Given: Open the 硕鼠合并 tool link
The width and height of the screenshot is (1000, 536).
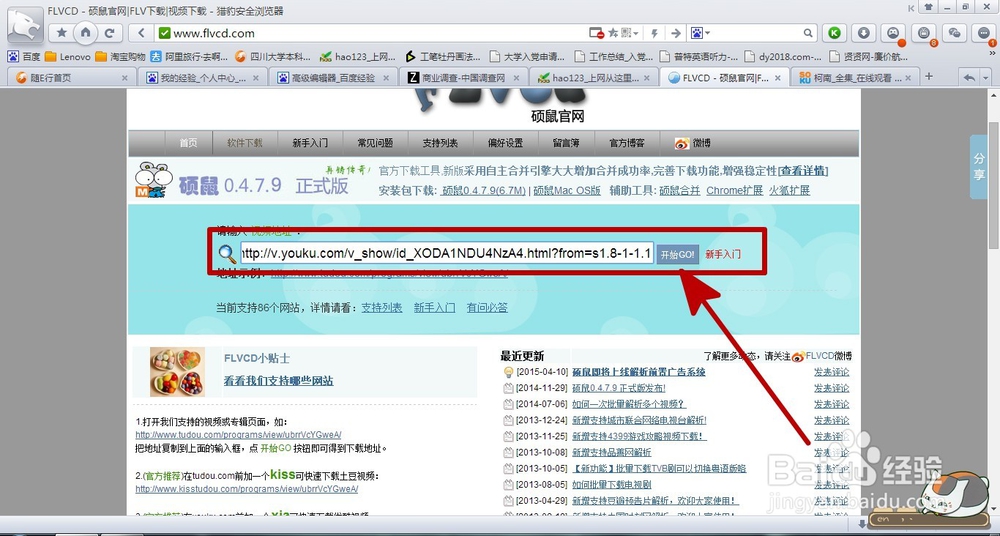Looking at the screenshot, I should [680, 190].
